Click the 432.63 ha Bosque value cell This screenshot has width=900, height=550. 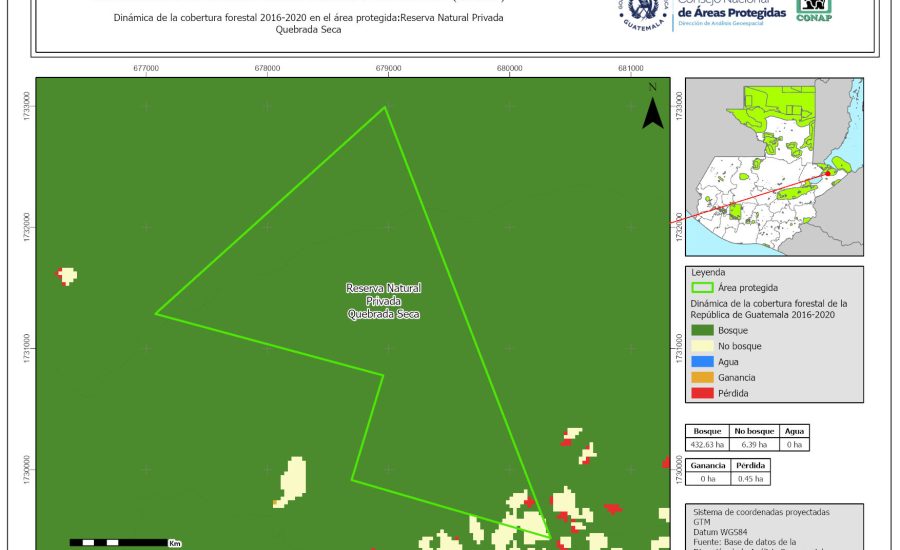click(707, 443)
